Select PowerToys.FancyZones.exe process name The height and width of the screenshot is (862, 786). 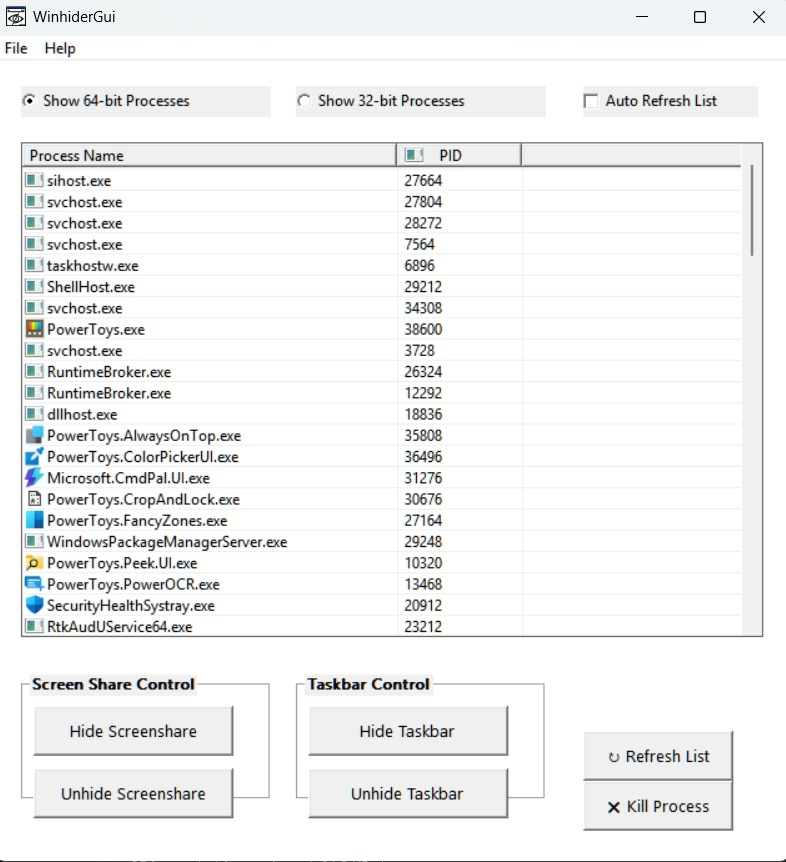click(x=137, y=521)
